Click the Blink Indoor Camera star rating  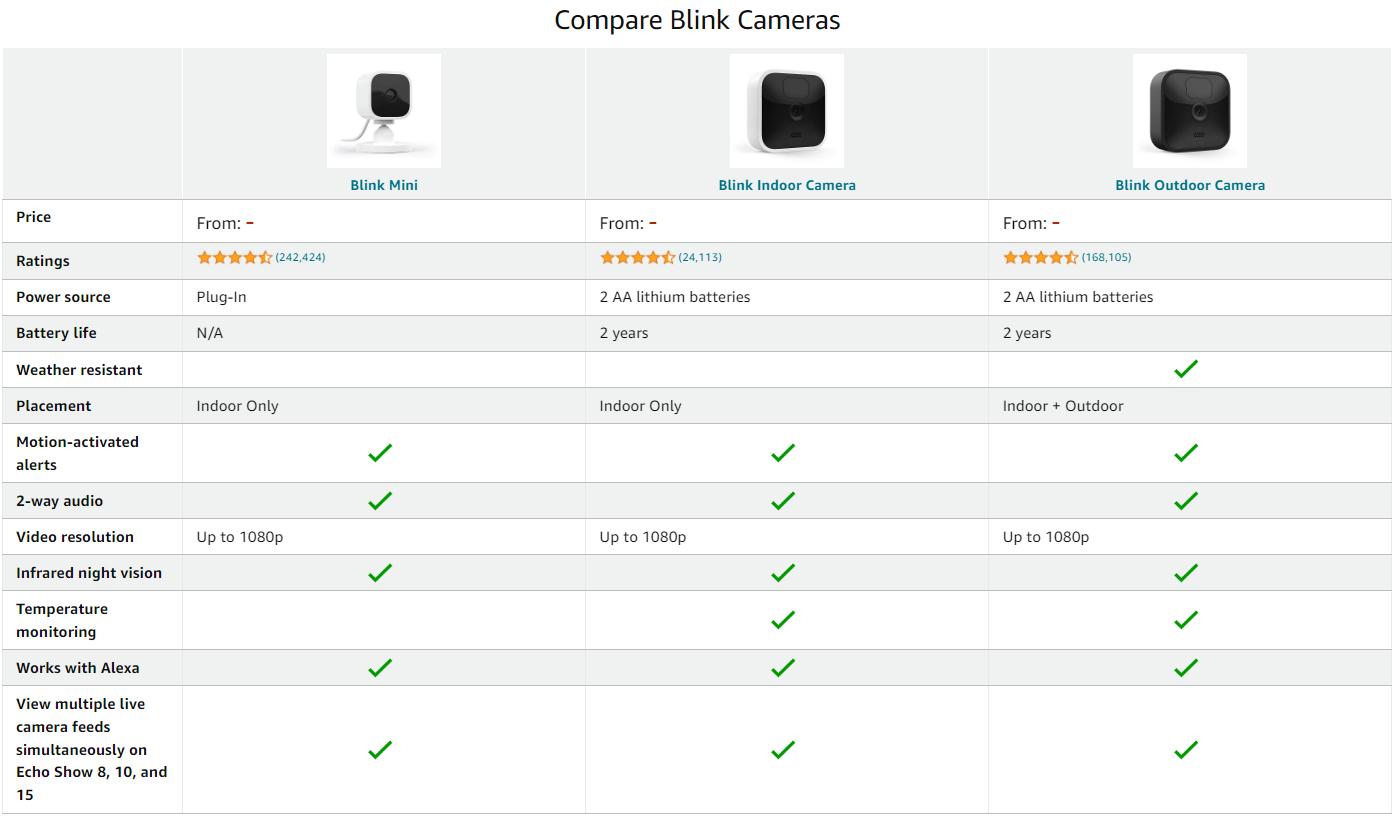[x=637, y=258]
